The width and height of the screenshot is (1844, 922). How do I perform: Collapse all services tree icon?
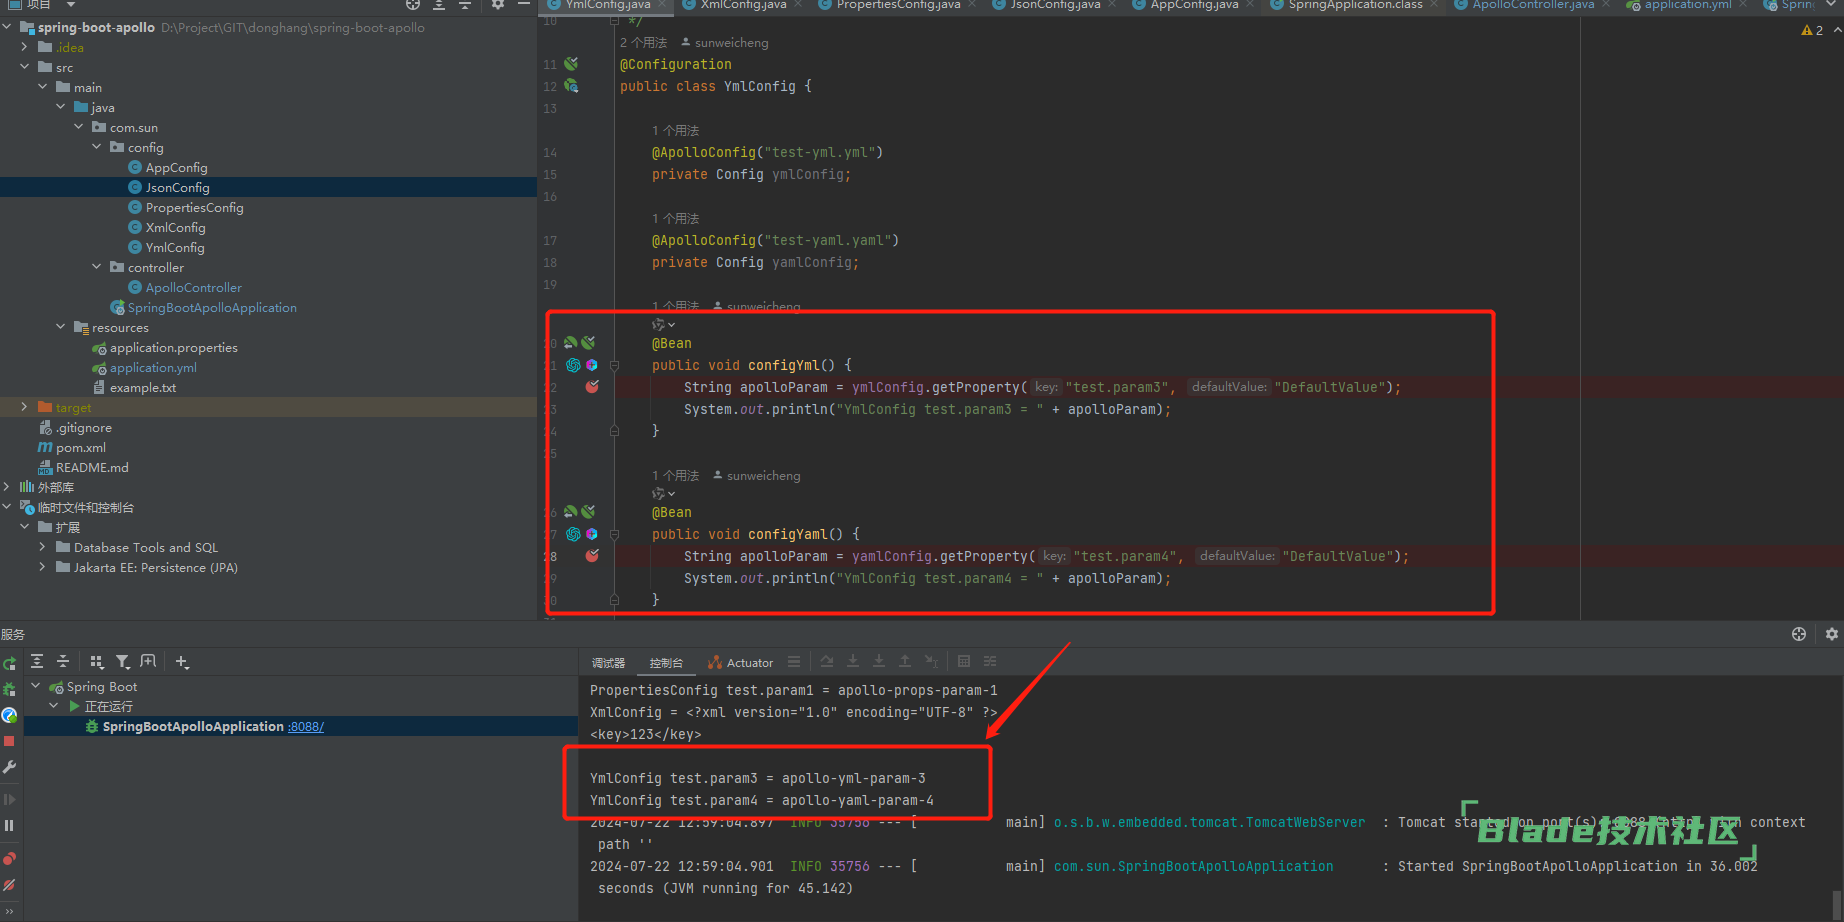click(x=63, y=661)
